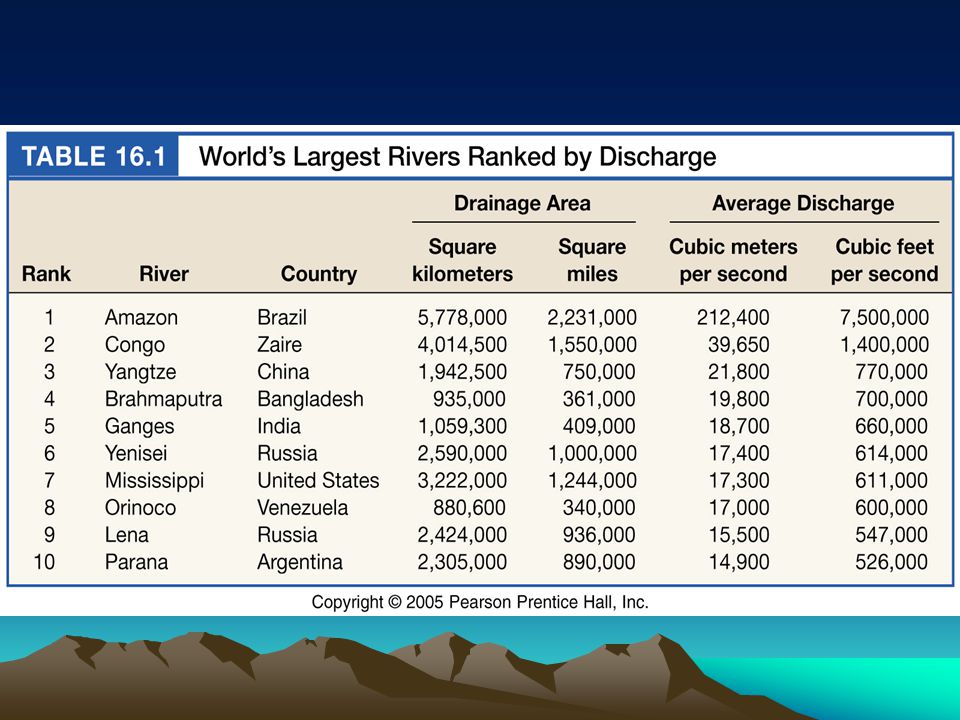This screenshot has width=960, height=720.
Task: Select the 'Orinoco' river cell
Action: tap(140, 508)
